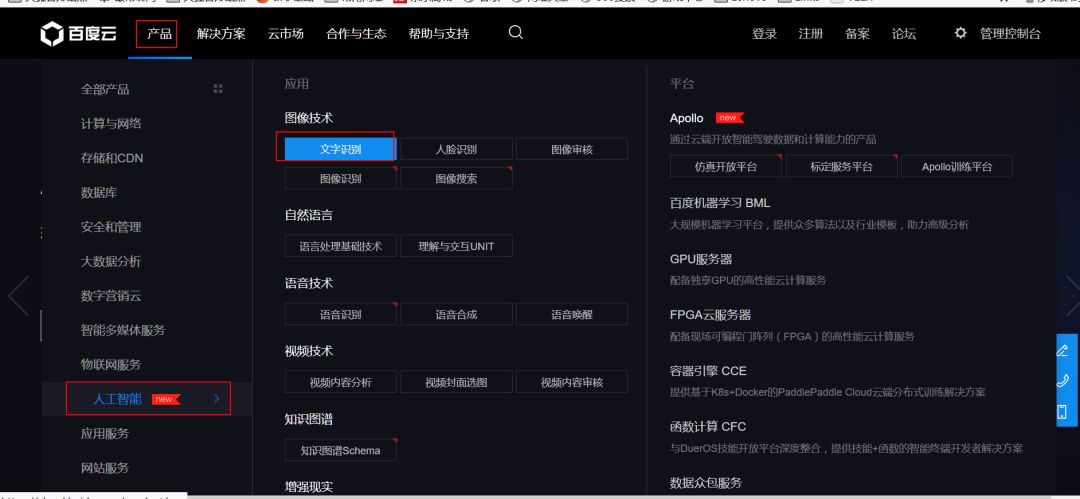The image size is (1080, 499).
Task: Select 计算与网络 category
Action: [x=111, y=123]
